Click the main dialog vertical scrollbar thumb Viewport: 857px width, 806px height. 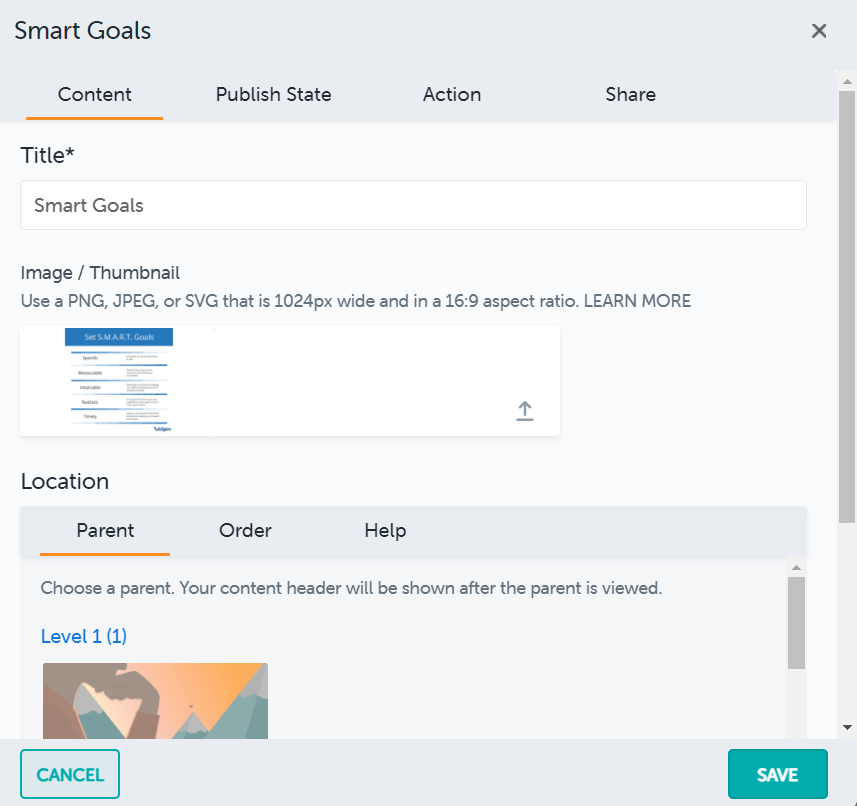pyautogui.click(x=847, y=300)
